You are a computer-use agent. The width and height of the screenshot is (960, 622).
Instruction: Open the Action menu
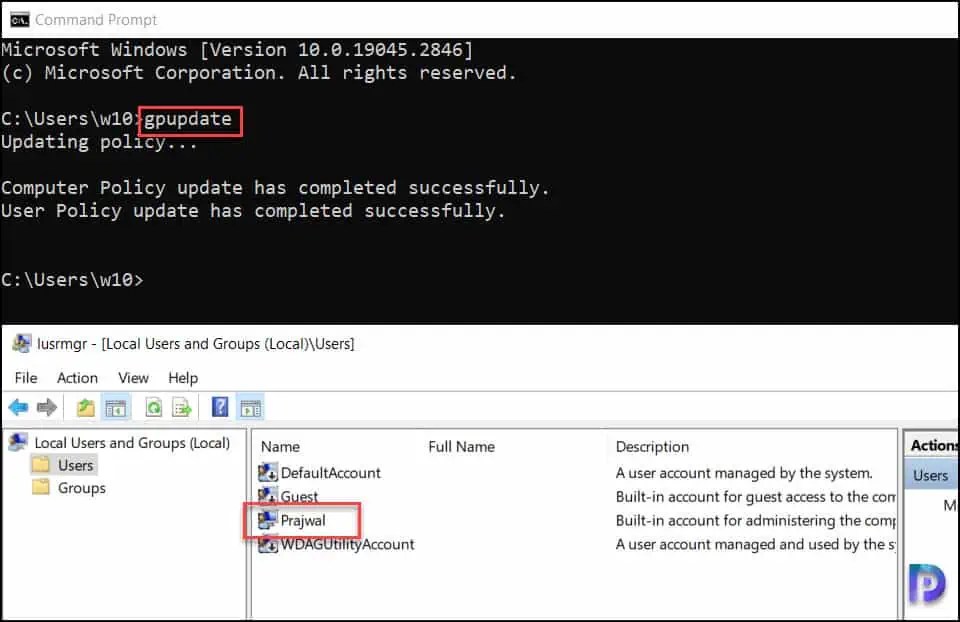pos(77,378)
